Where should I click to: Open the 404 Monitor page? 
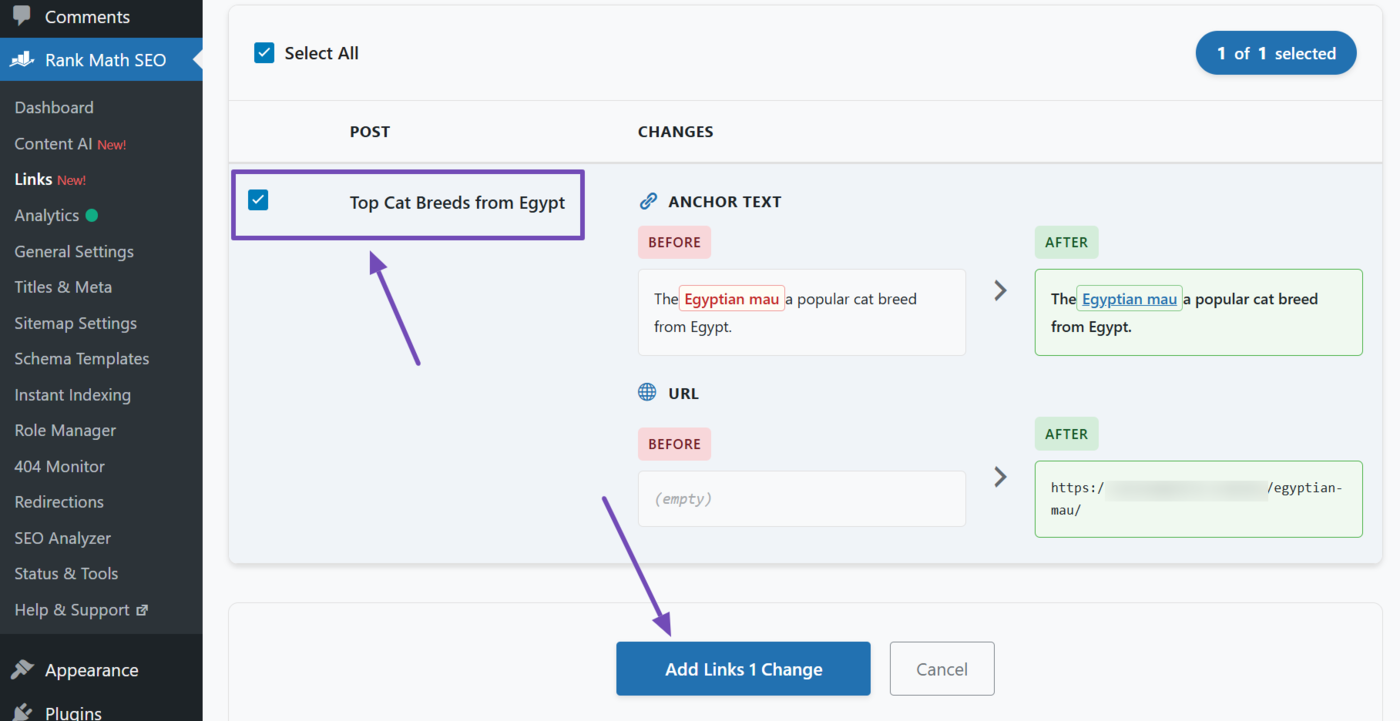click(x=58, y=466)
